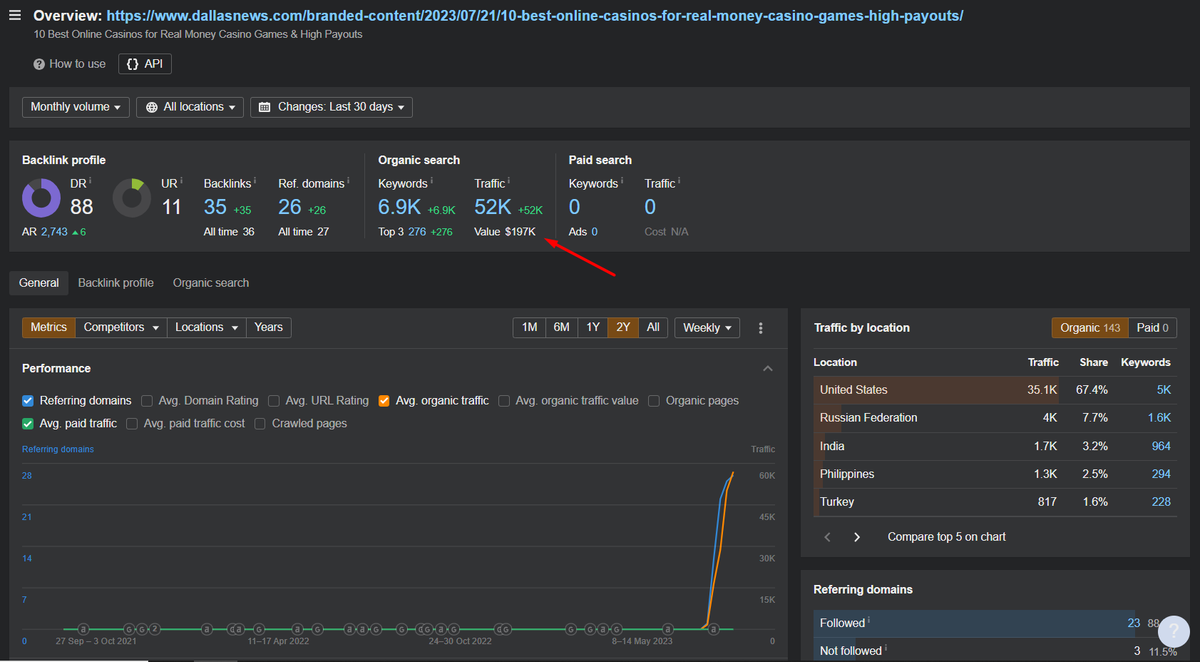Image resolution: width=1200 pixels, height=662 pixels.
Task: Collapse the Performance section chevron
Action: [768, 369]
